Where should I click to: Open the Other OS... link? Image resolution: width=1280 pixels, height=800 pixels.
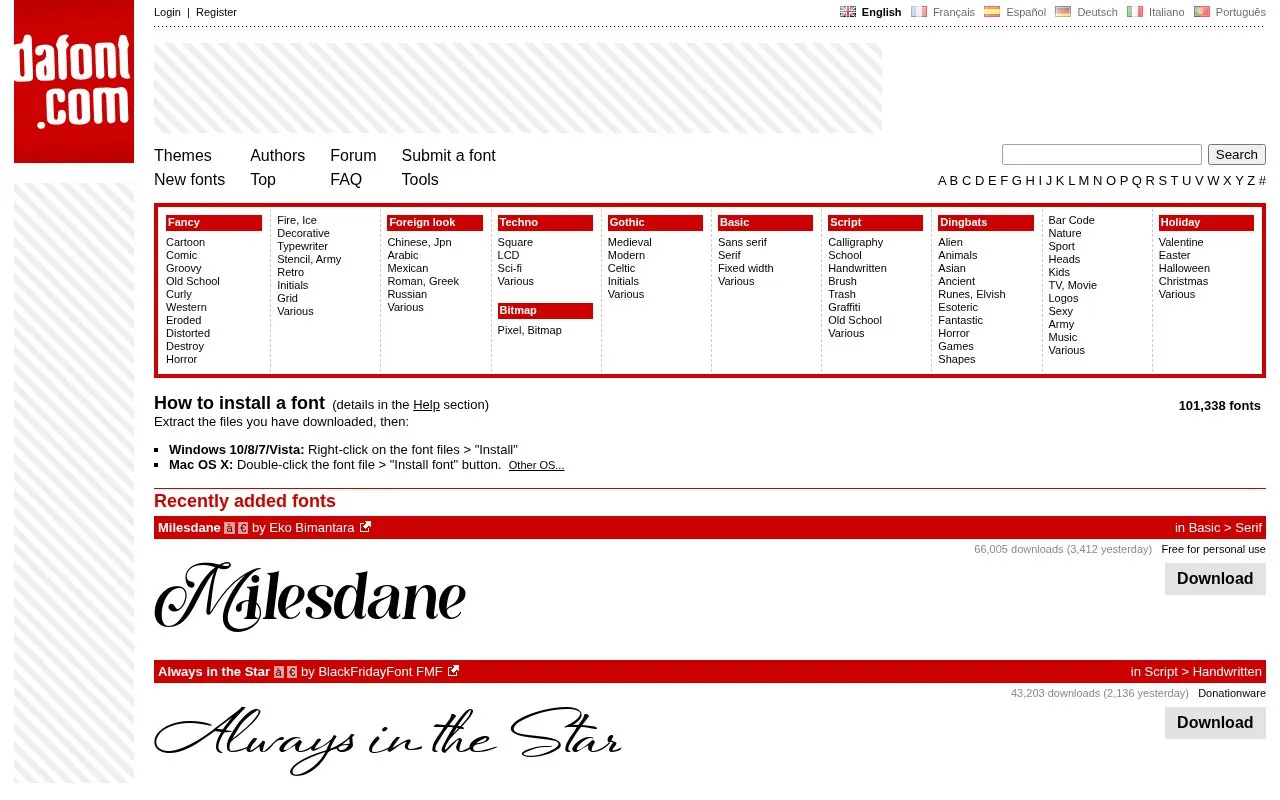(x=536, y=465)
